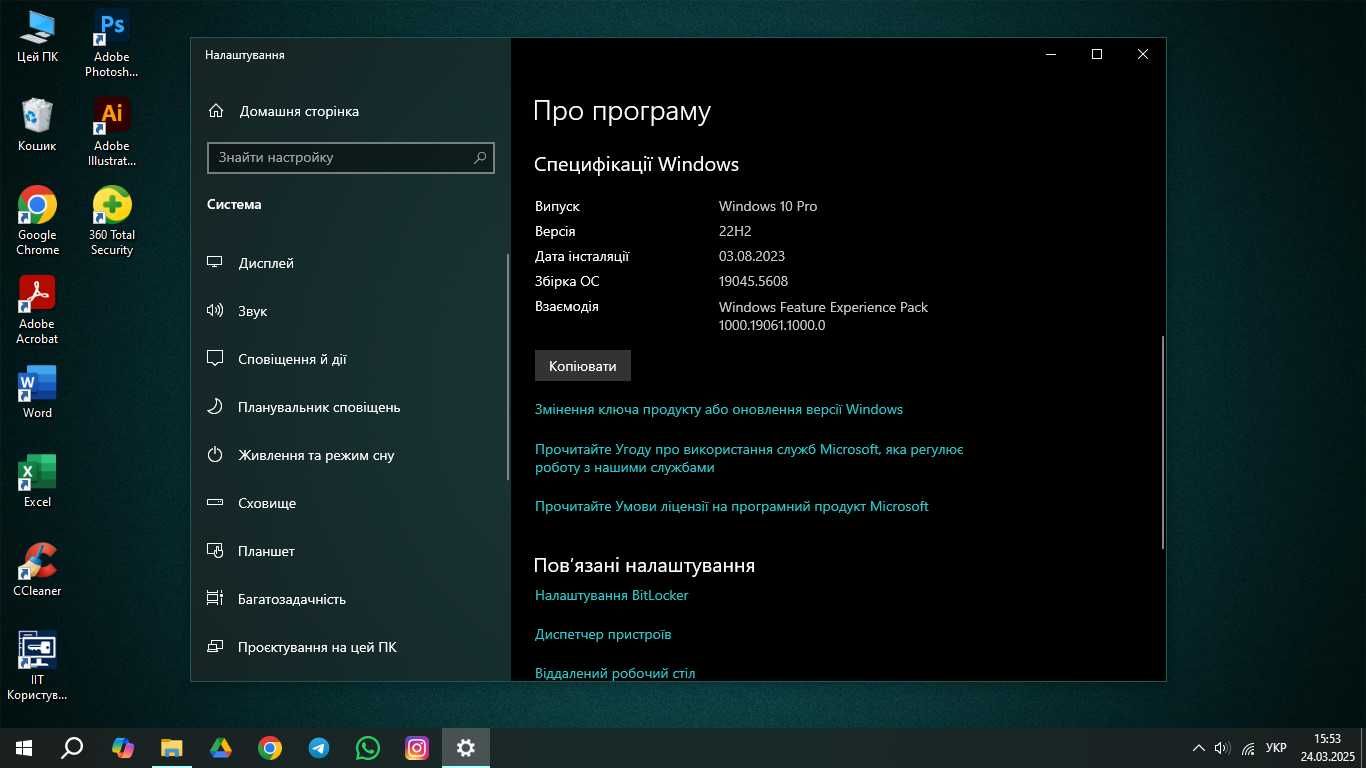Image resolution: width=1366 pixels, height=768 pixels.
Task: Open Chrome from the taskbar
Action: [270, 748]
